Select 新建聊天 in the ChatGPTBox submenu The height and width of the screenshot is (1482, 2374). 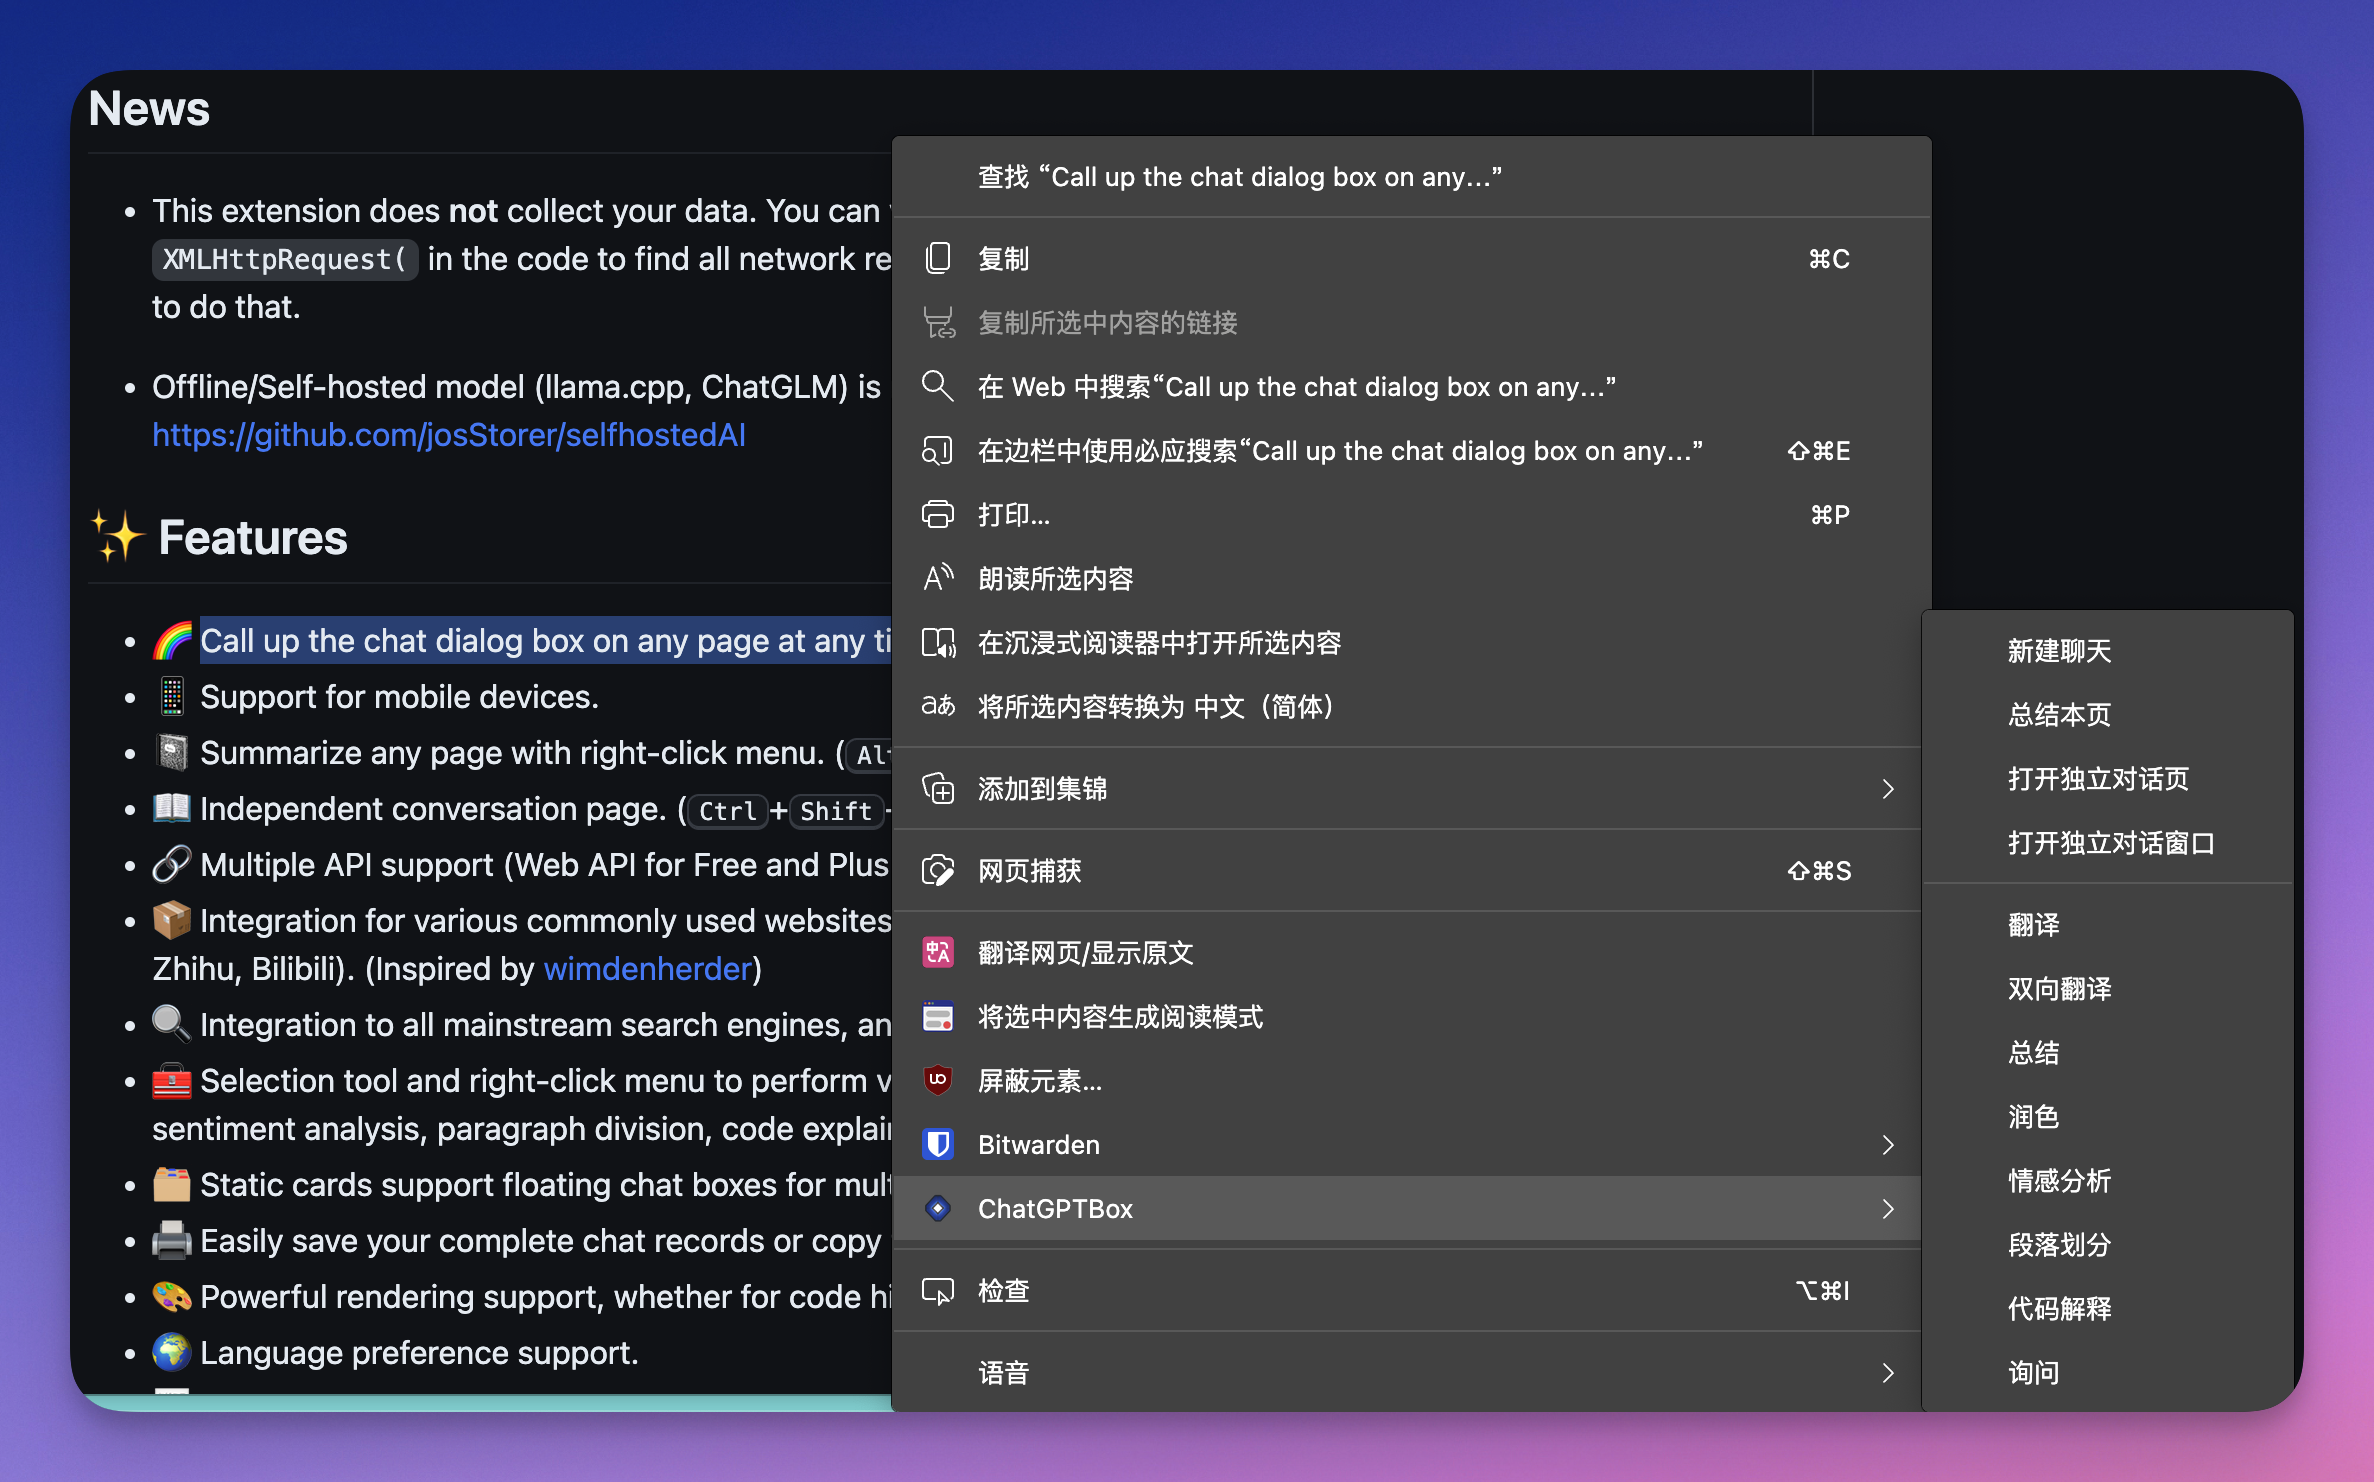(x=2059, y=651)
